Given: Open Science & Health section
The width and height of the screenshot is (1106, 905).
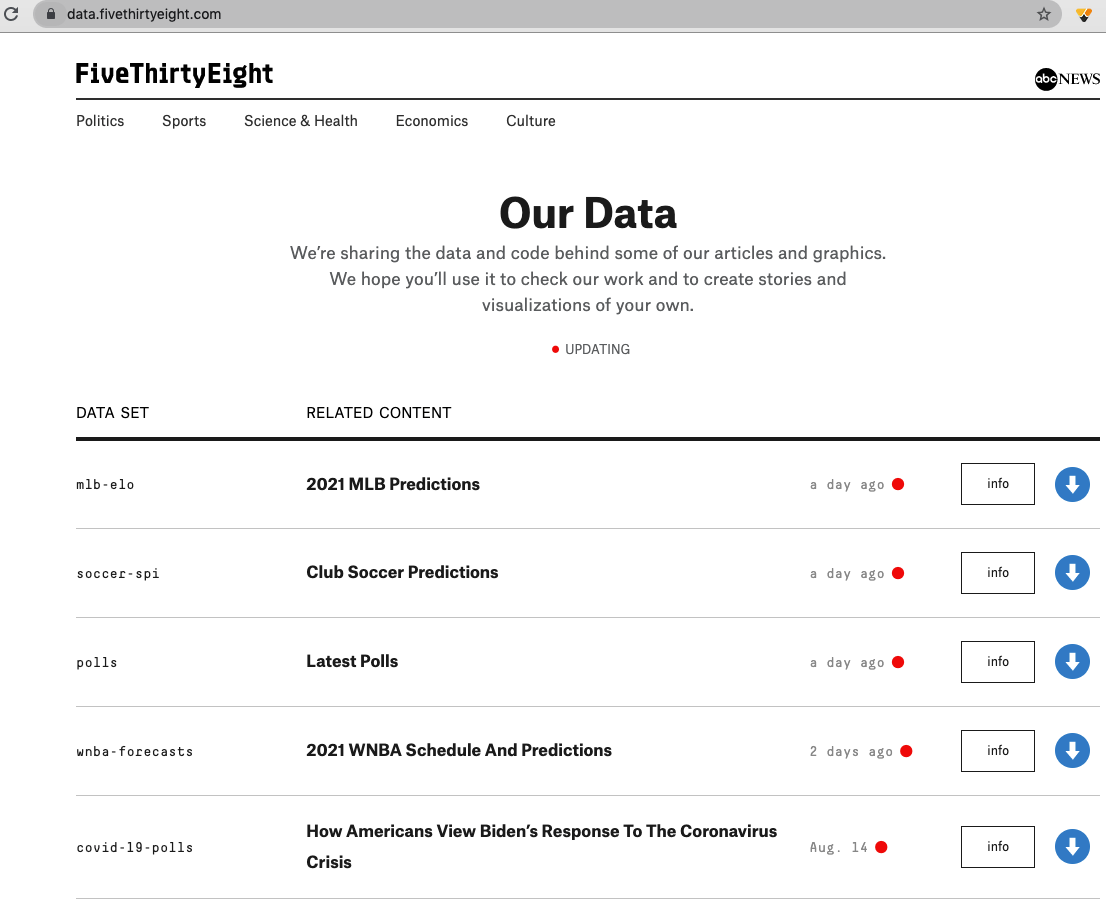Looking at the screenshot, I should click(300, 121).
